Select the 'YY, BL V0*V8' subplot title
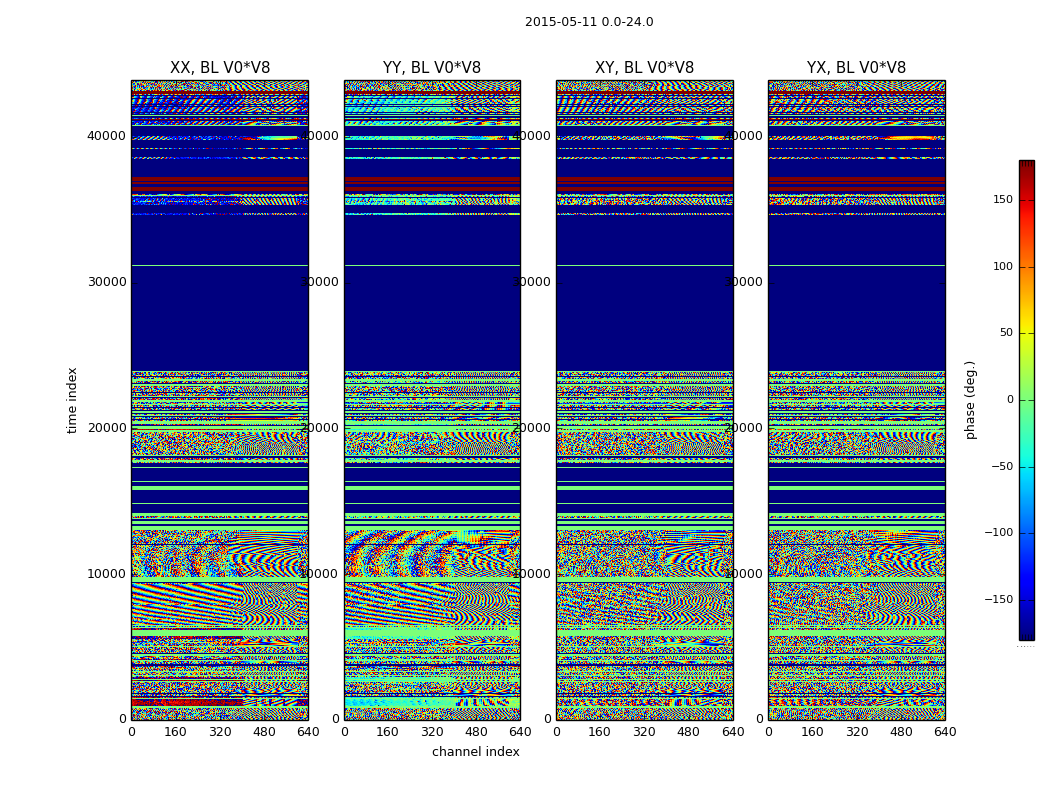Image resolution: width=1050 pixels, height=800 pixels. [432, 68]
